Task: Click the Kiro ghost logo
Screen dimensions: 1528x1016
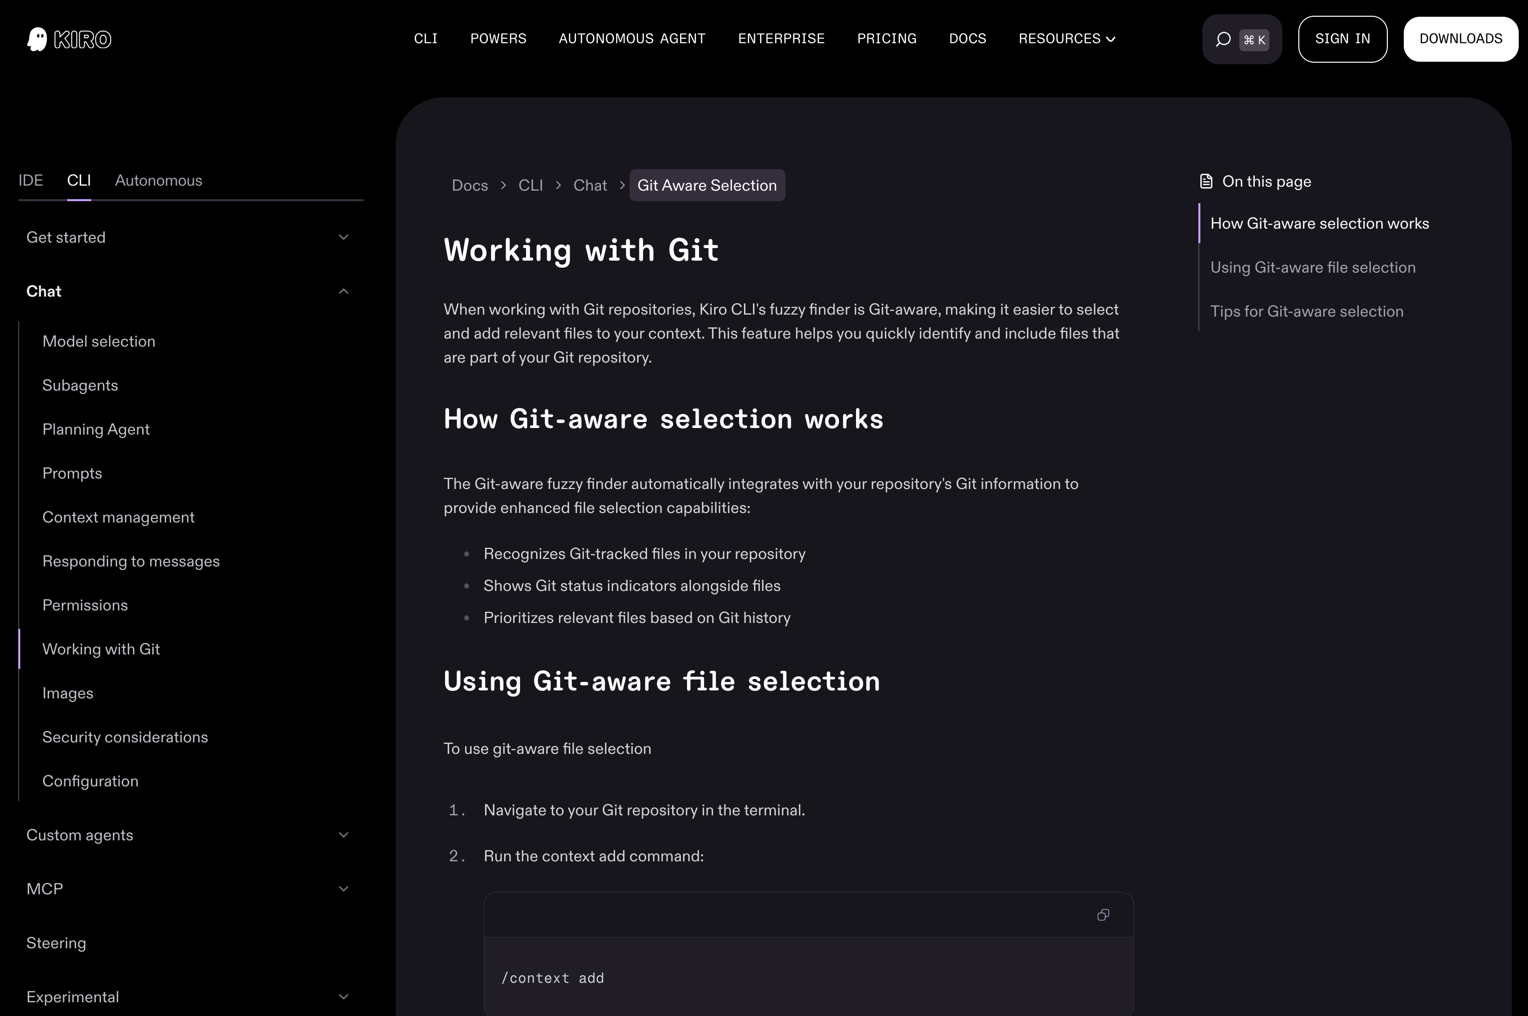Action: (x=38, y=39)
